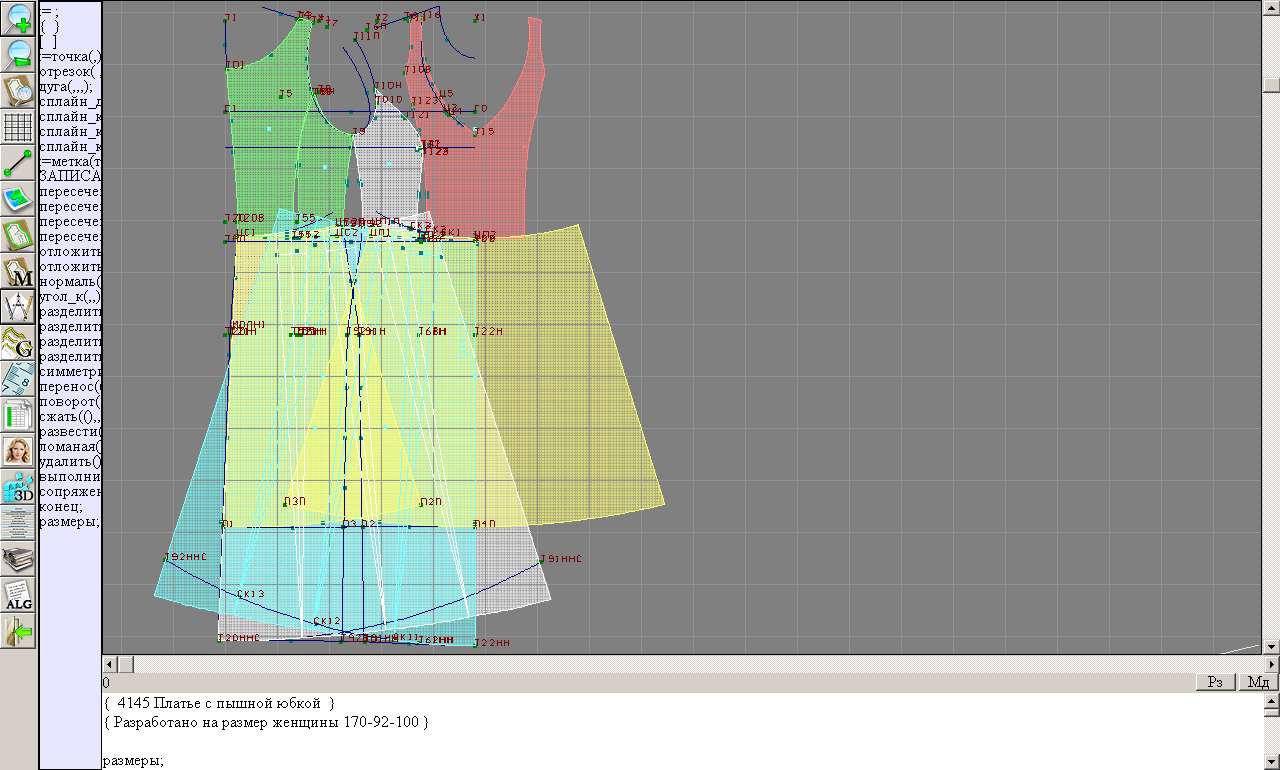
Task: Open the 3D view icon
Action: 18,487
